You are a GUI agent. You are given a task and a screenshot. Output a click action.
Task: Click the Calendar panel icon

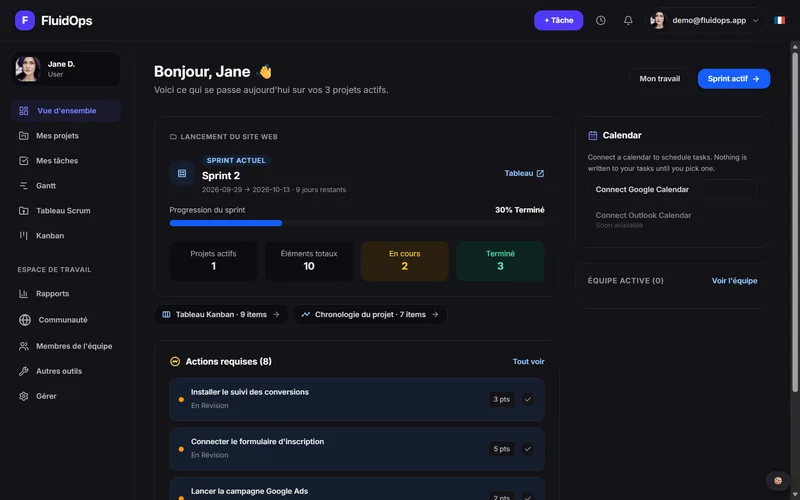point(592,135)
